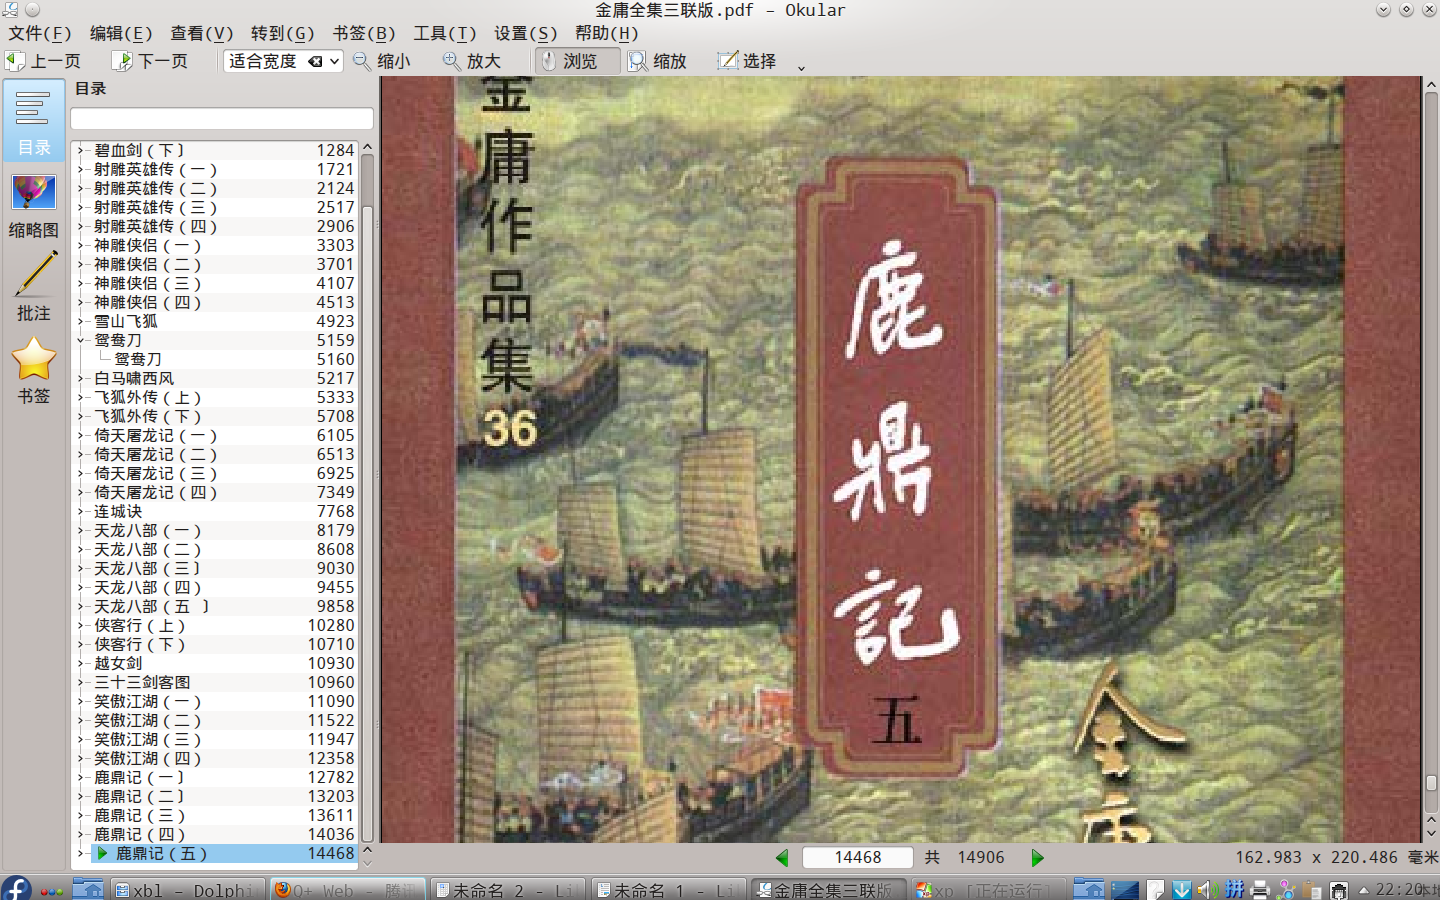The image size is (1440, 900).
Task: Collapse the 鸳鸯刀 parent tree entry
Action: 81,340
